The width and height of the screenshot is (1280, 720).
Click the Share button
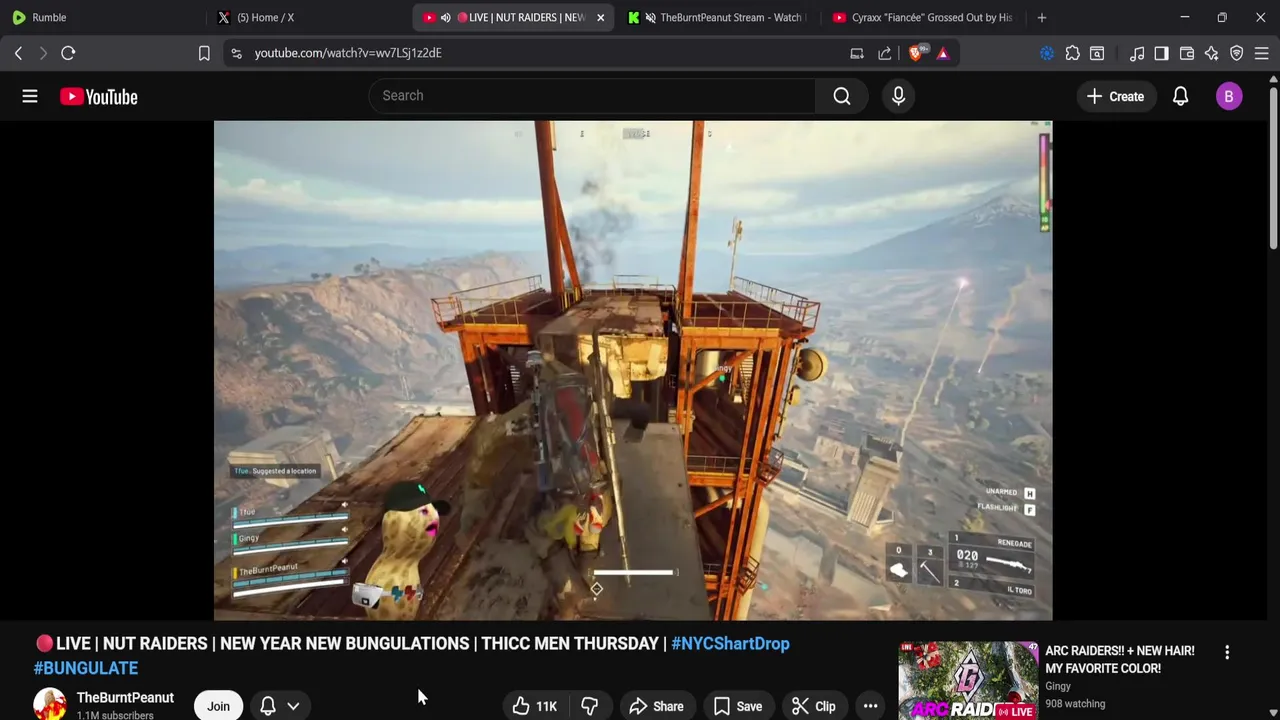(656, 706)
